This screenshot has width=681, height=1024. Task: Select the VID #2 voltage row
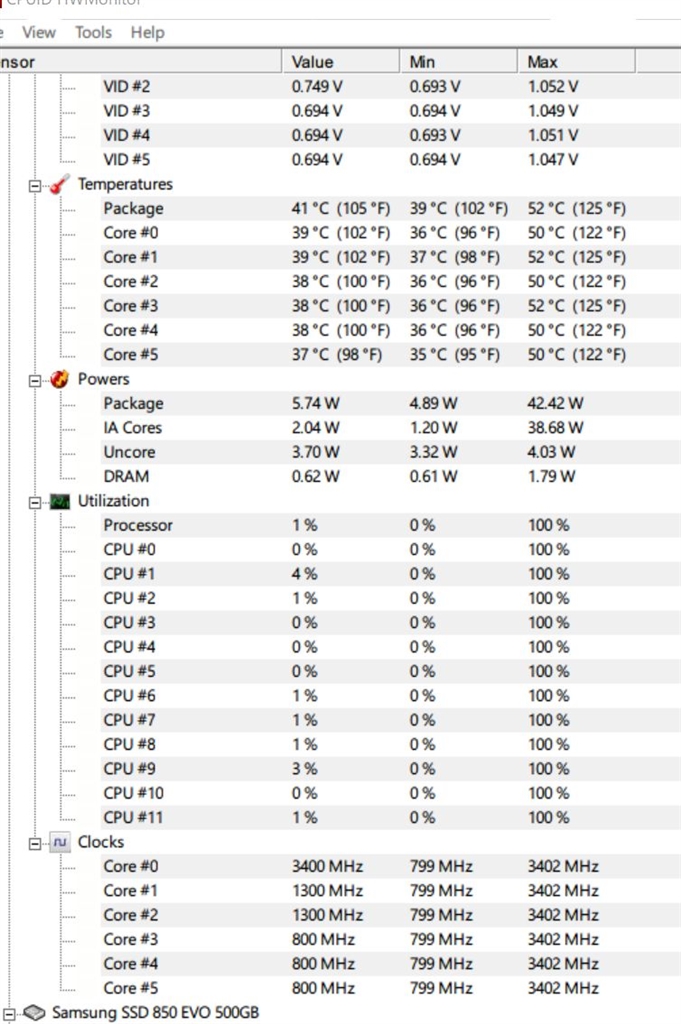(x=126, y=86)
